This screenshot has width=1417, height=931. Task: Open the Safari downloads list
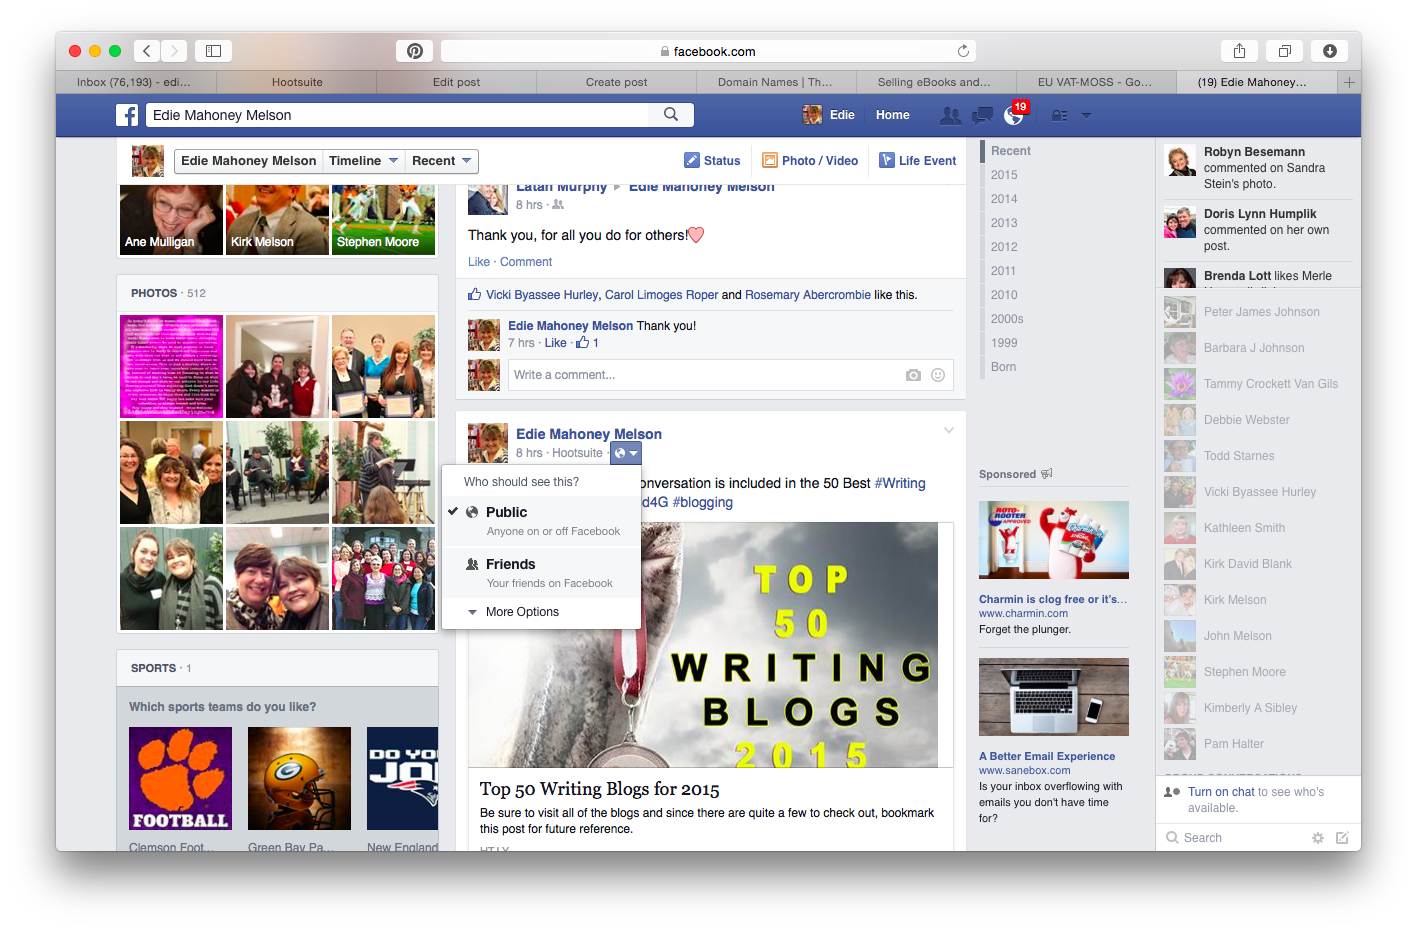[x=1330, y=51]
